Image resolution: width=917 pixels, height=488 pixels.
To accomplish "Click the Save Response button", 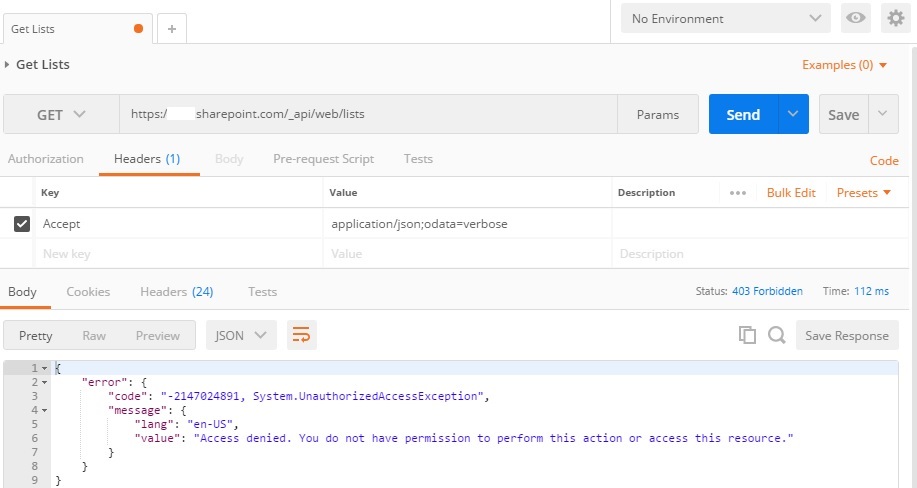I will coord(847,335).
